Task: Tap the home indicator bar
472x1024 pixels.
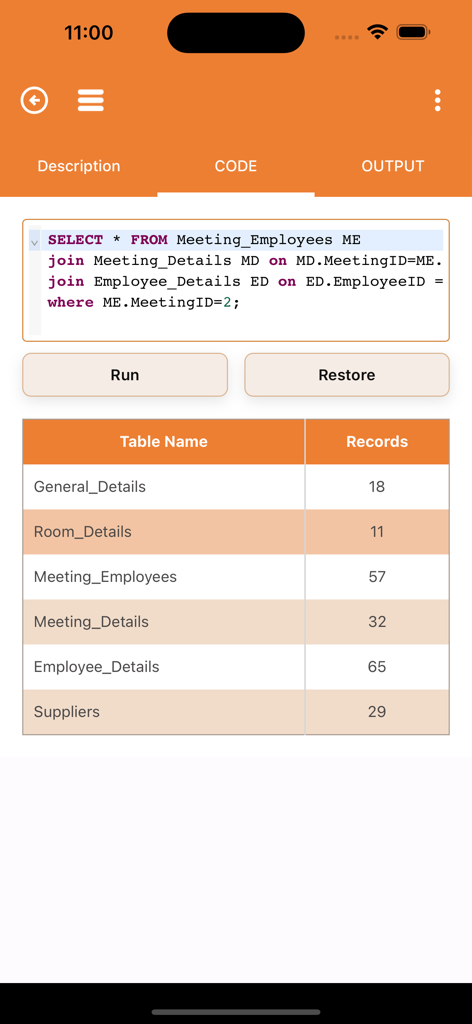Action: point(236,1012)
